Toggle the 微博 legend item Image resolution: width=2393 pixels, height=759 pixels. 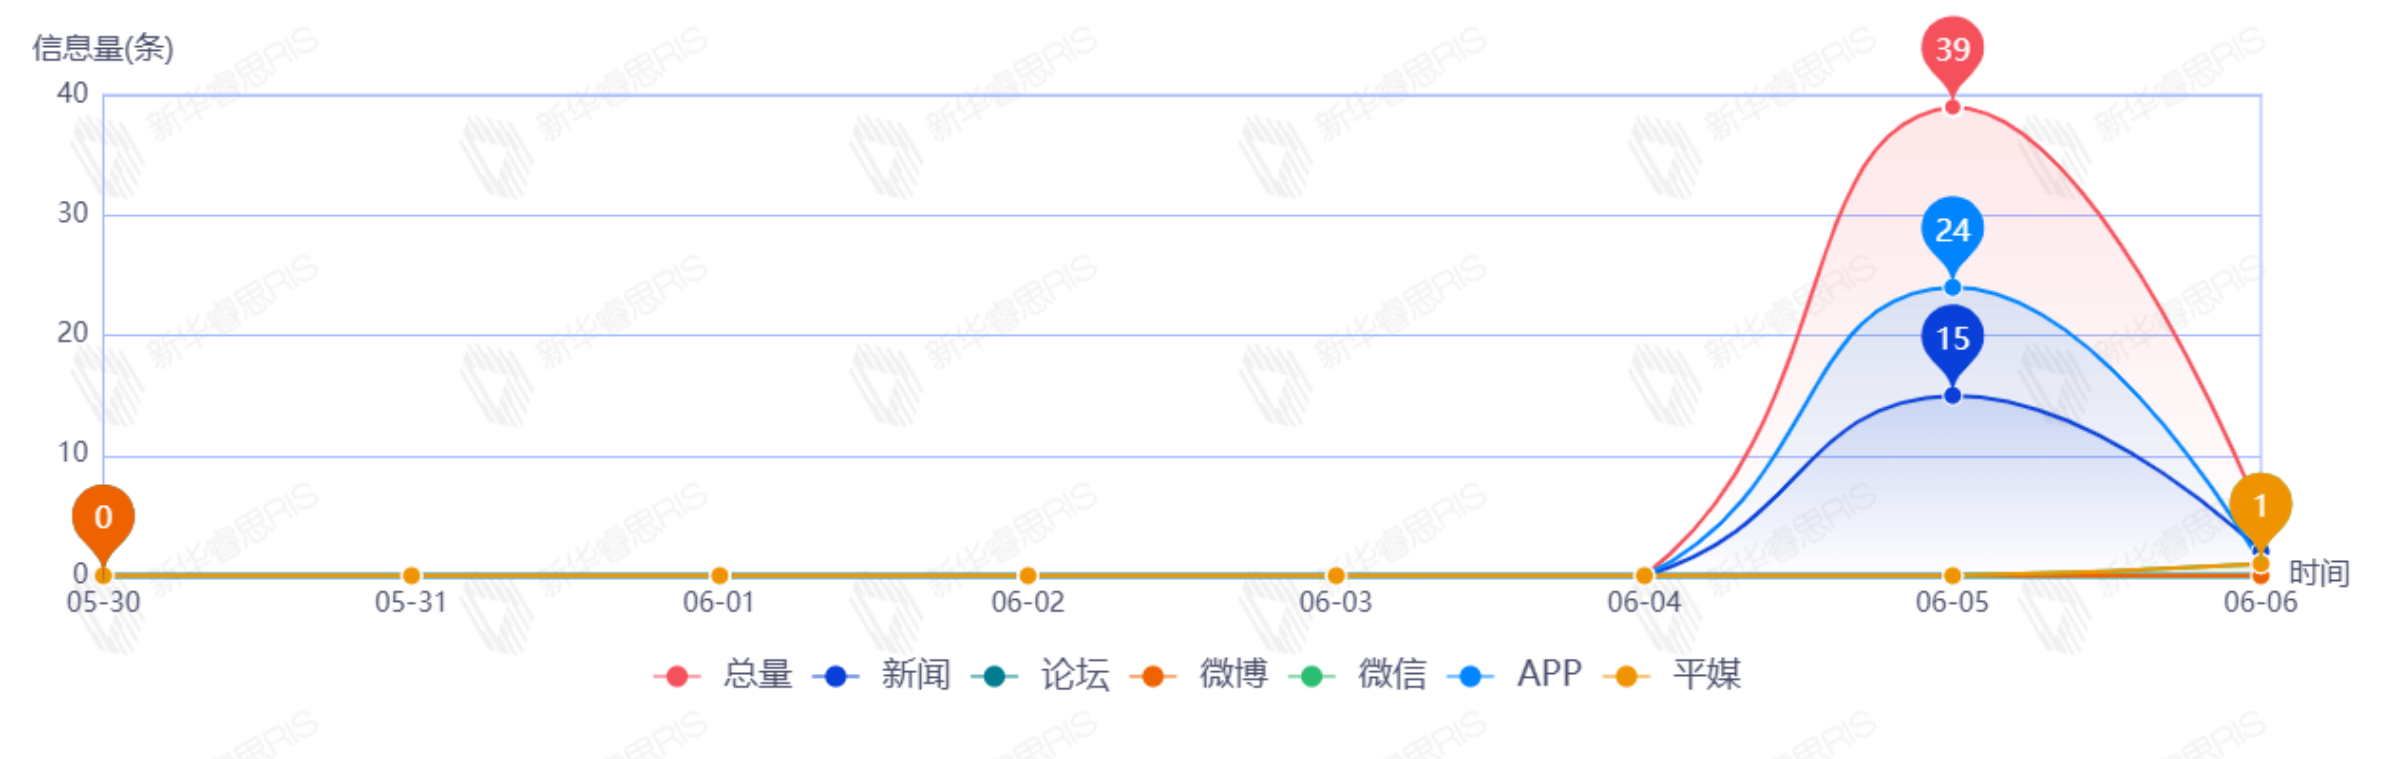click(1199, 675)
